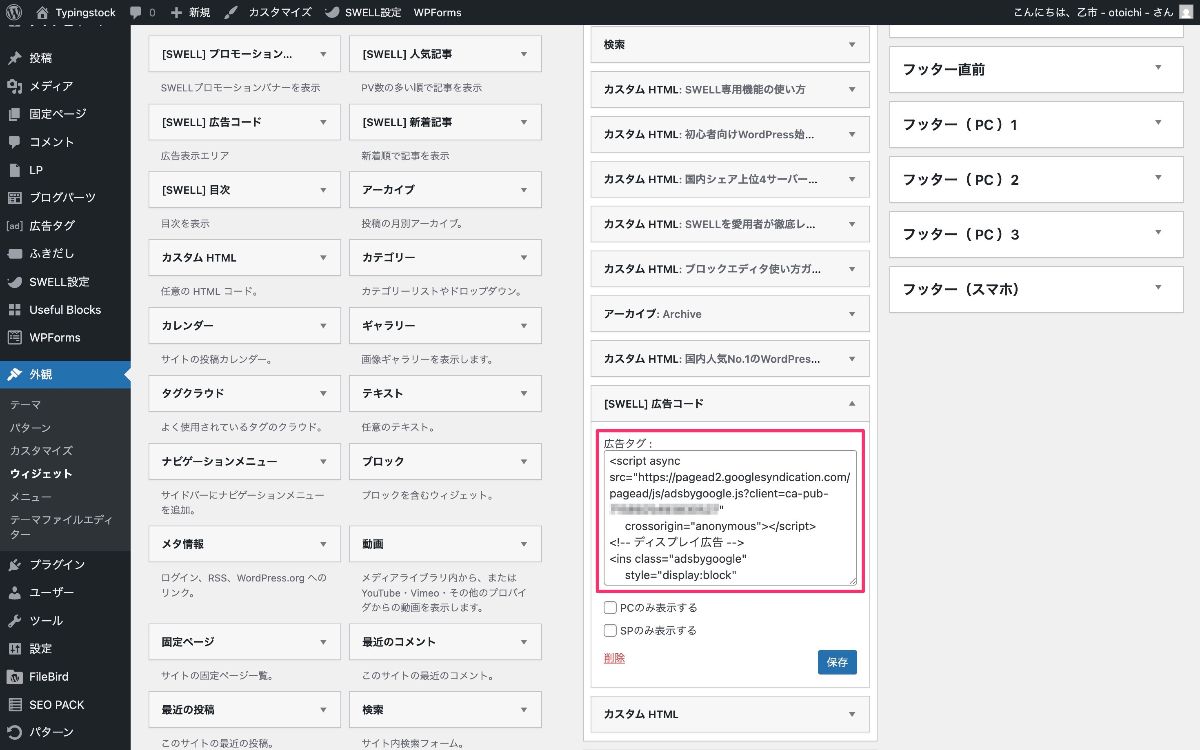Click the brush icon for カスタマイズ
This screenshot has width=1200, height=750.
tap(231, 13)
